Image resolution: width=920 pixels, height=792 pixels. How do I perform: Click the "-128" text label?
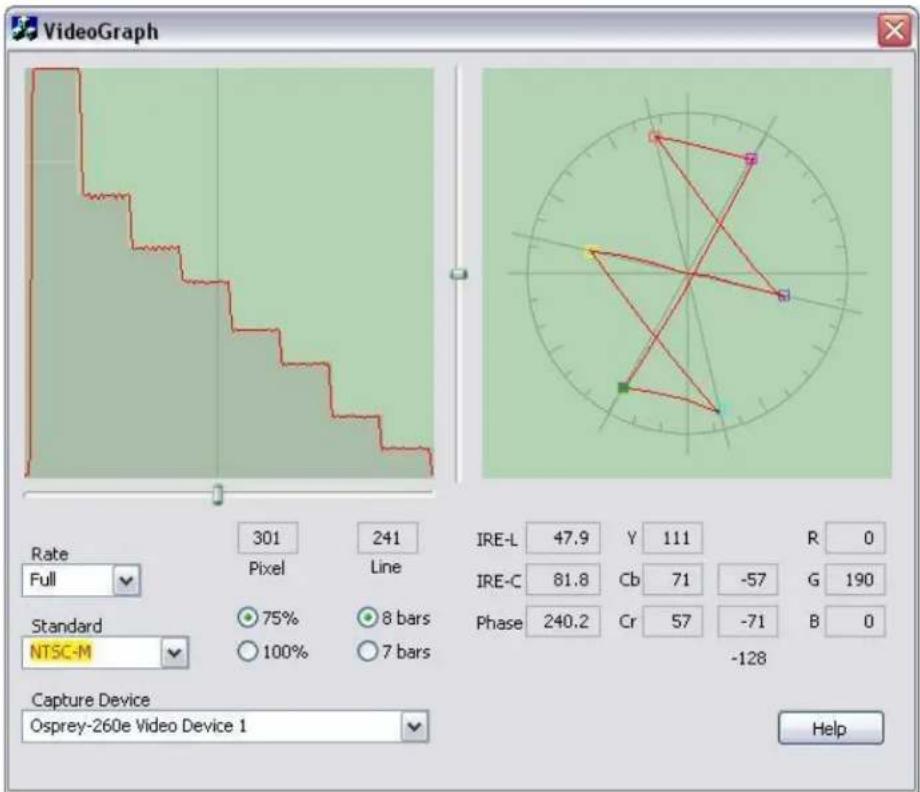749,658
